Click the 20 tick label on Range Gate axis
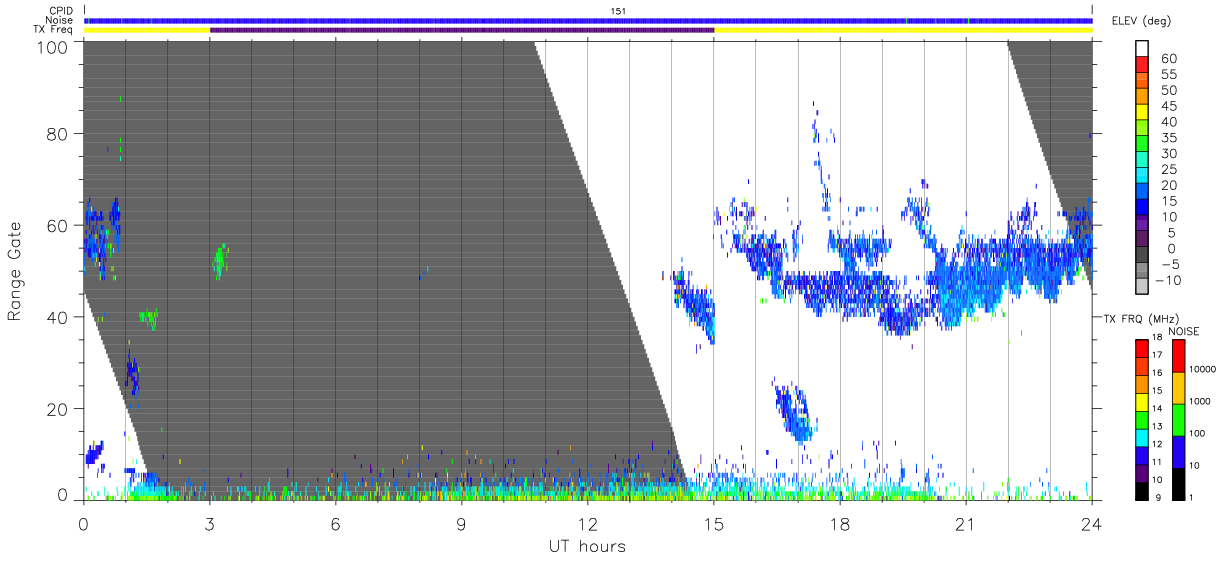The image size is (1228, 567). pyautogui.click(x=58, y=409)
